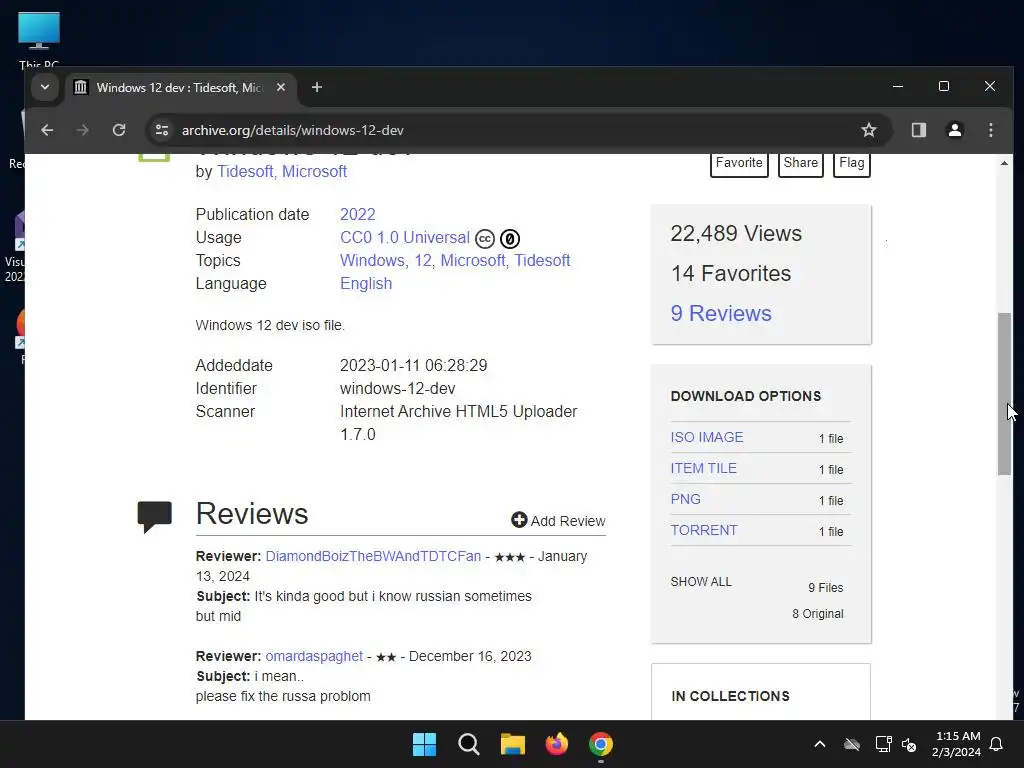Screen dimensions: 1024x768
Task: Download the TORRENT file
Action: point(704,530)
